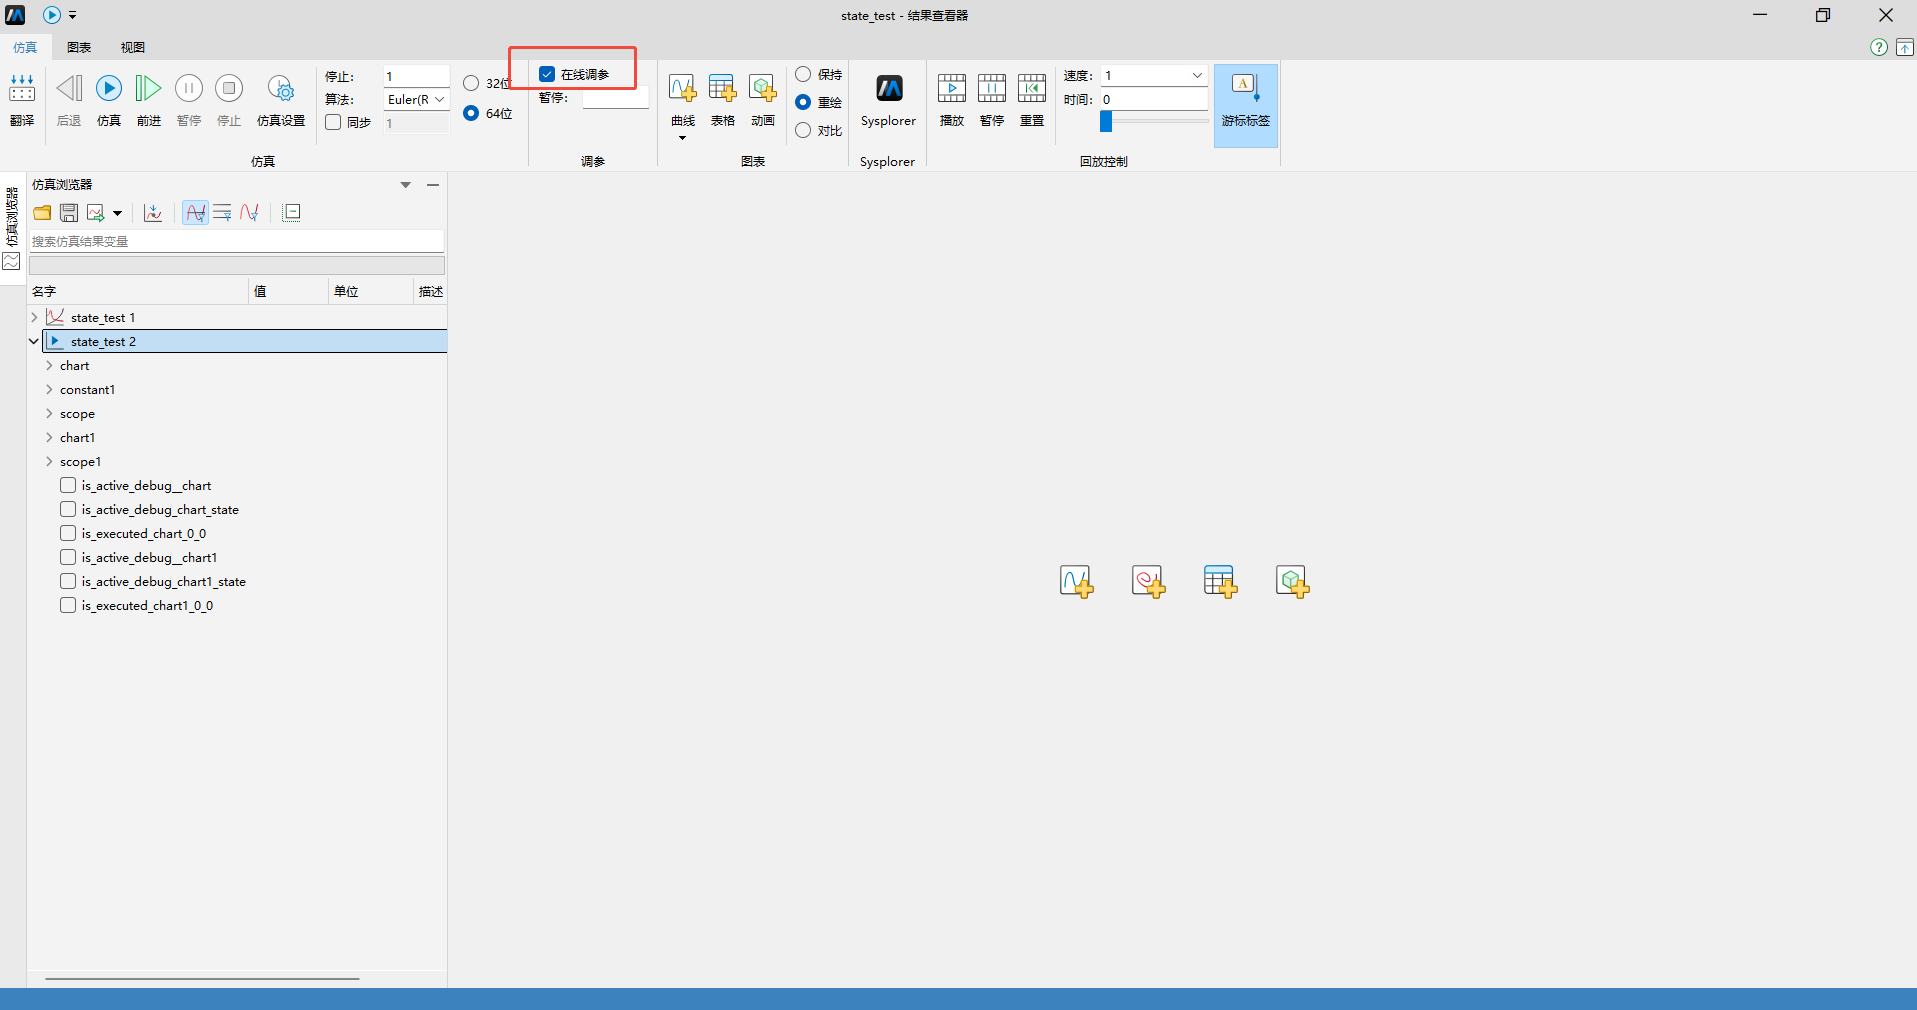This screenshot has width=1917, height=1010.
Task: Select the 32位 radio button
Action: coord(471,83)
